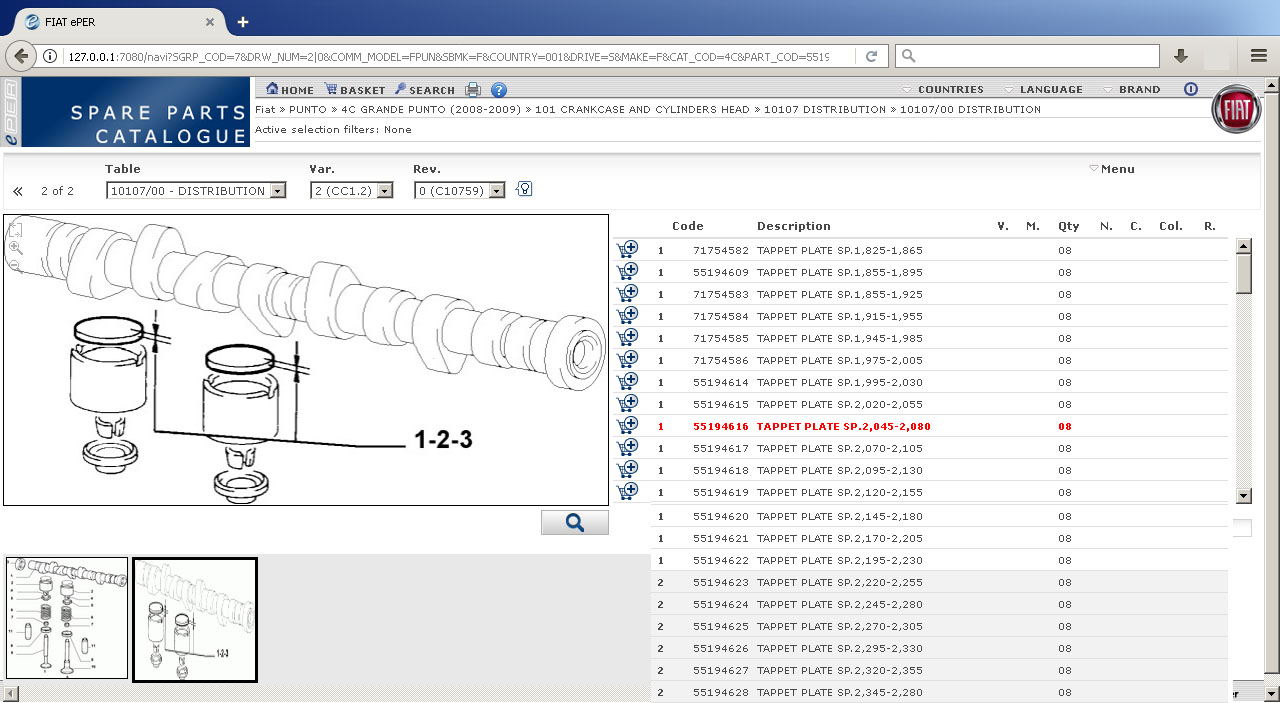Add part 55194617 to basket

(x=627, y=448)
